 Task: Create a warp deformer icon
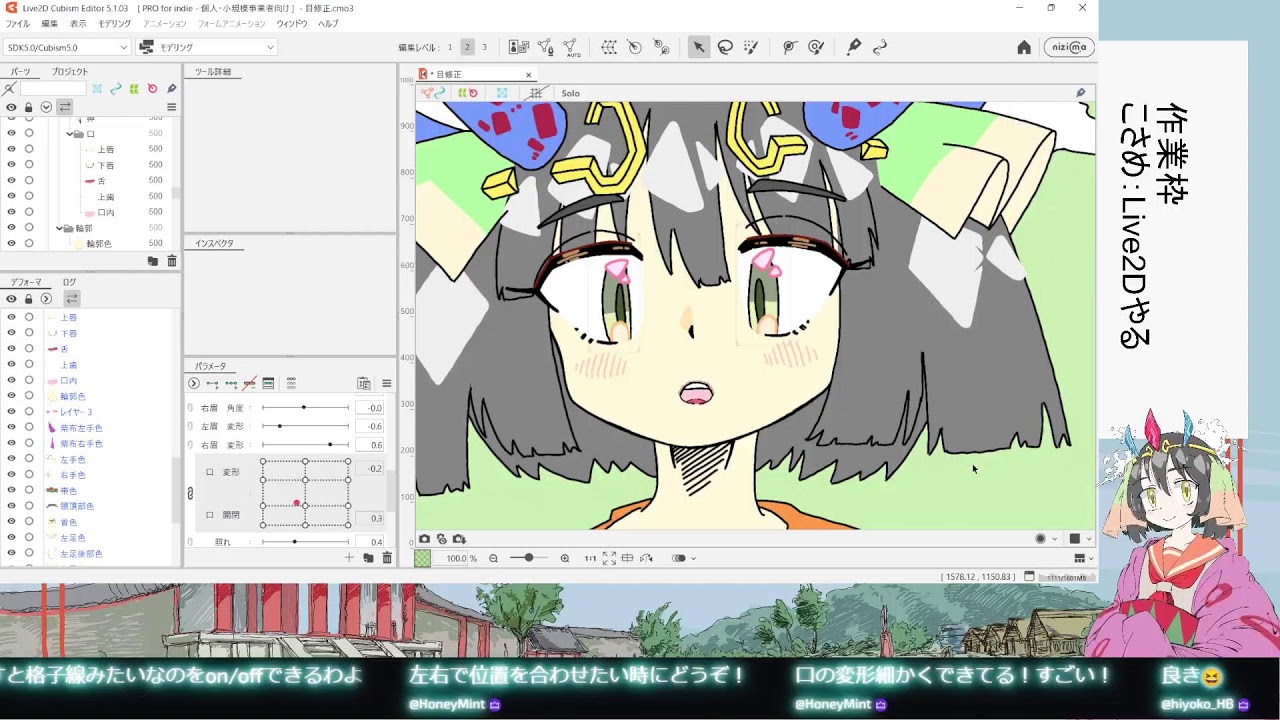coord(609,47)
